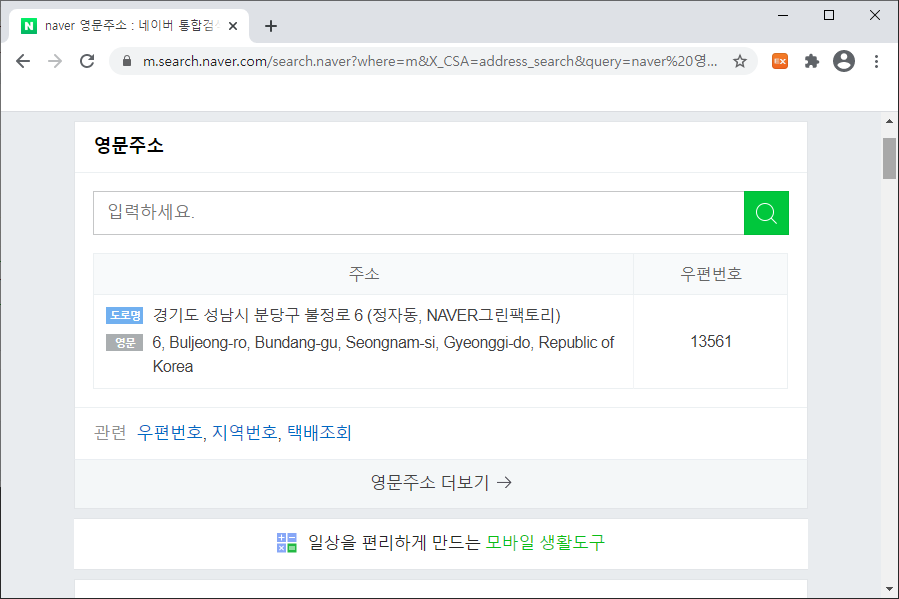Select the Korean road address 경기도 성남시

click(357, 315)
